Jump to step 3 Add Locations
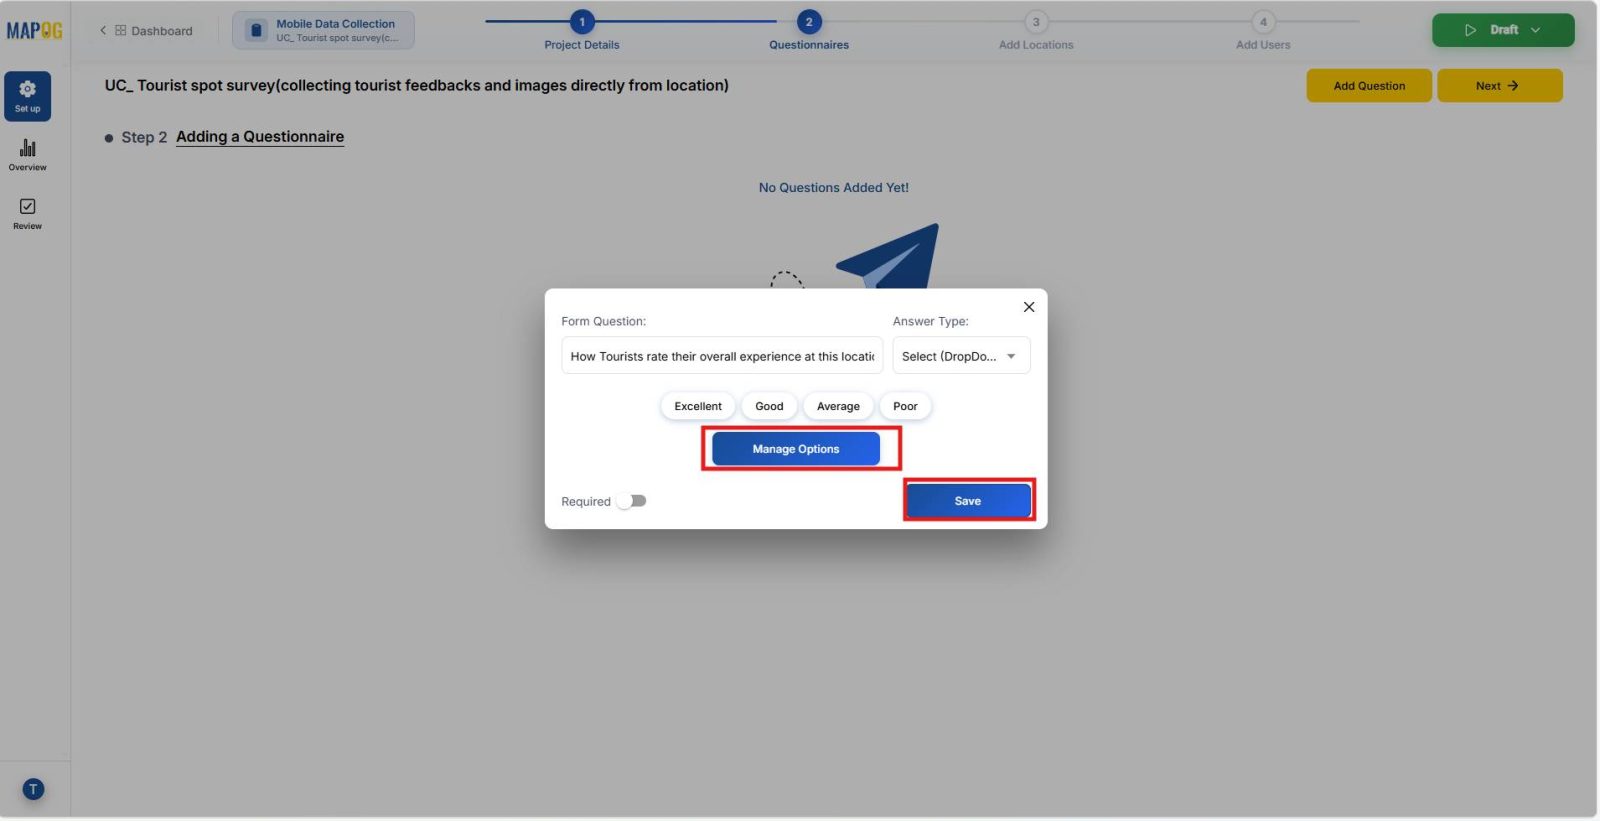This screenshot has width=1600, height=821. coord(1036,22)
